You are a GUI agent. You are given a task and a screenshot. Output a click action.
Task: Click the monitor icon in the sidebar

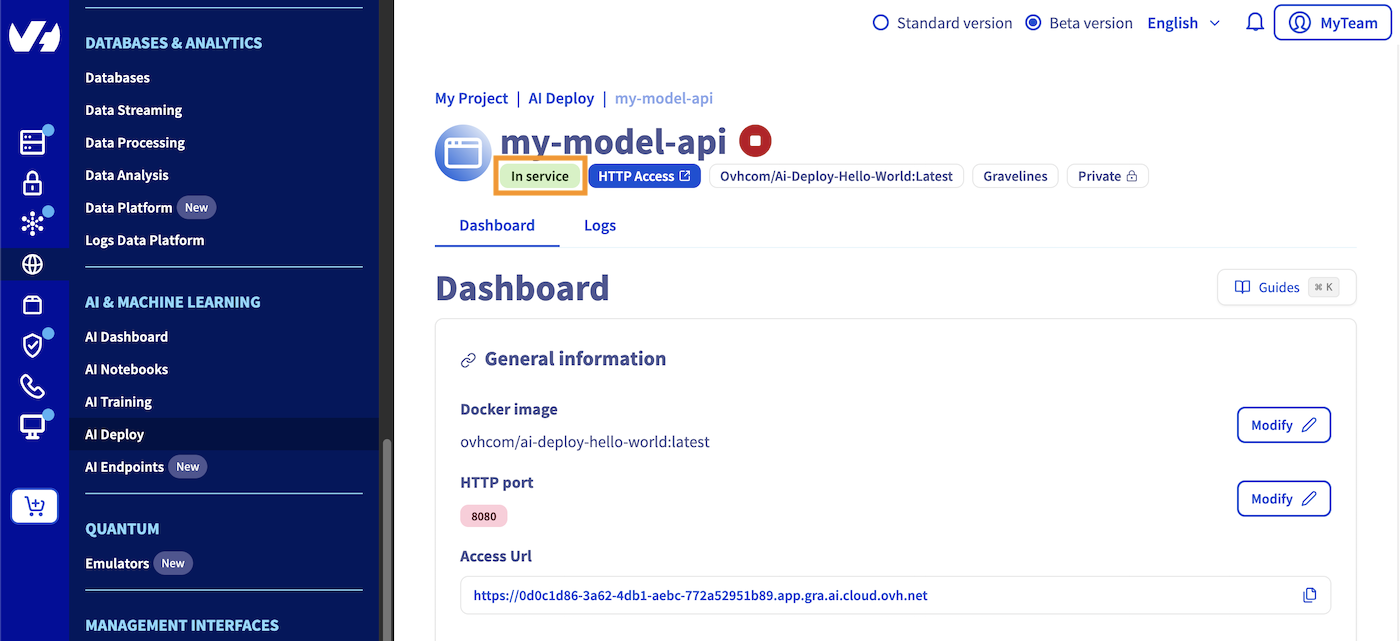(x=33, y=425)
